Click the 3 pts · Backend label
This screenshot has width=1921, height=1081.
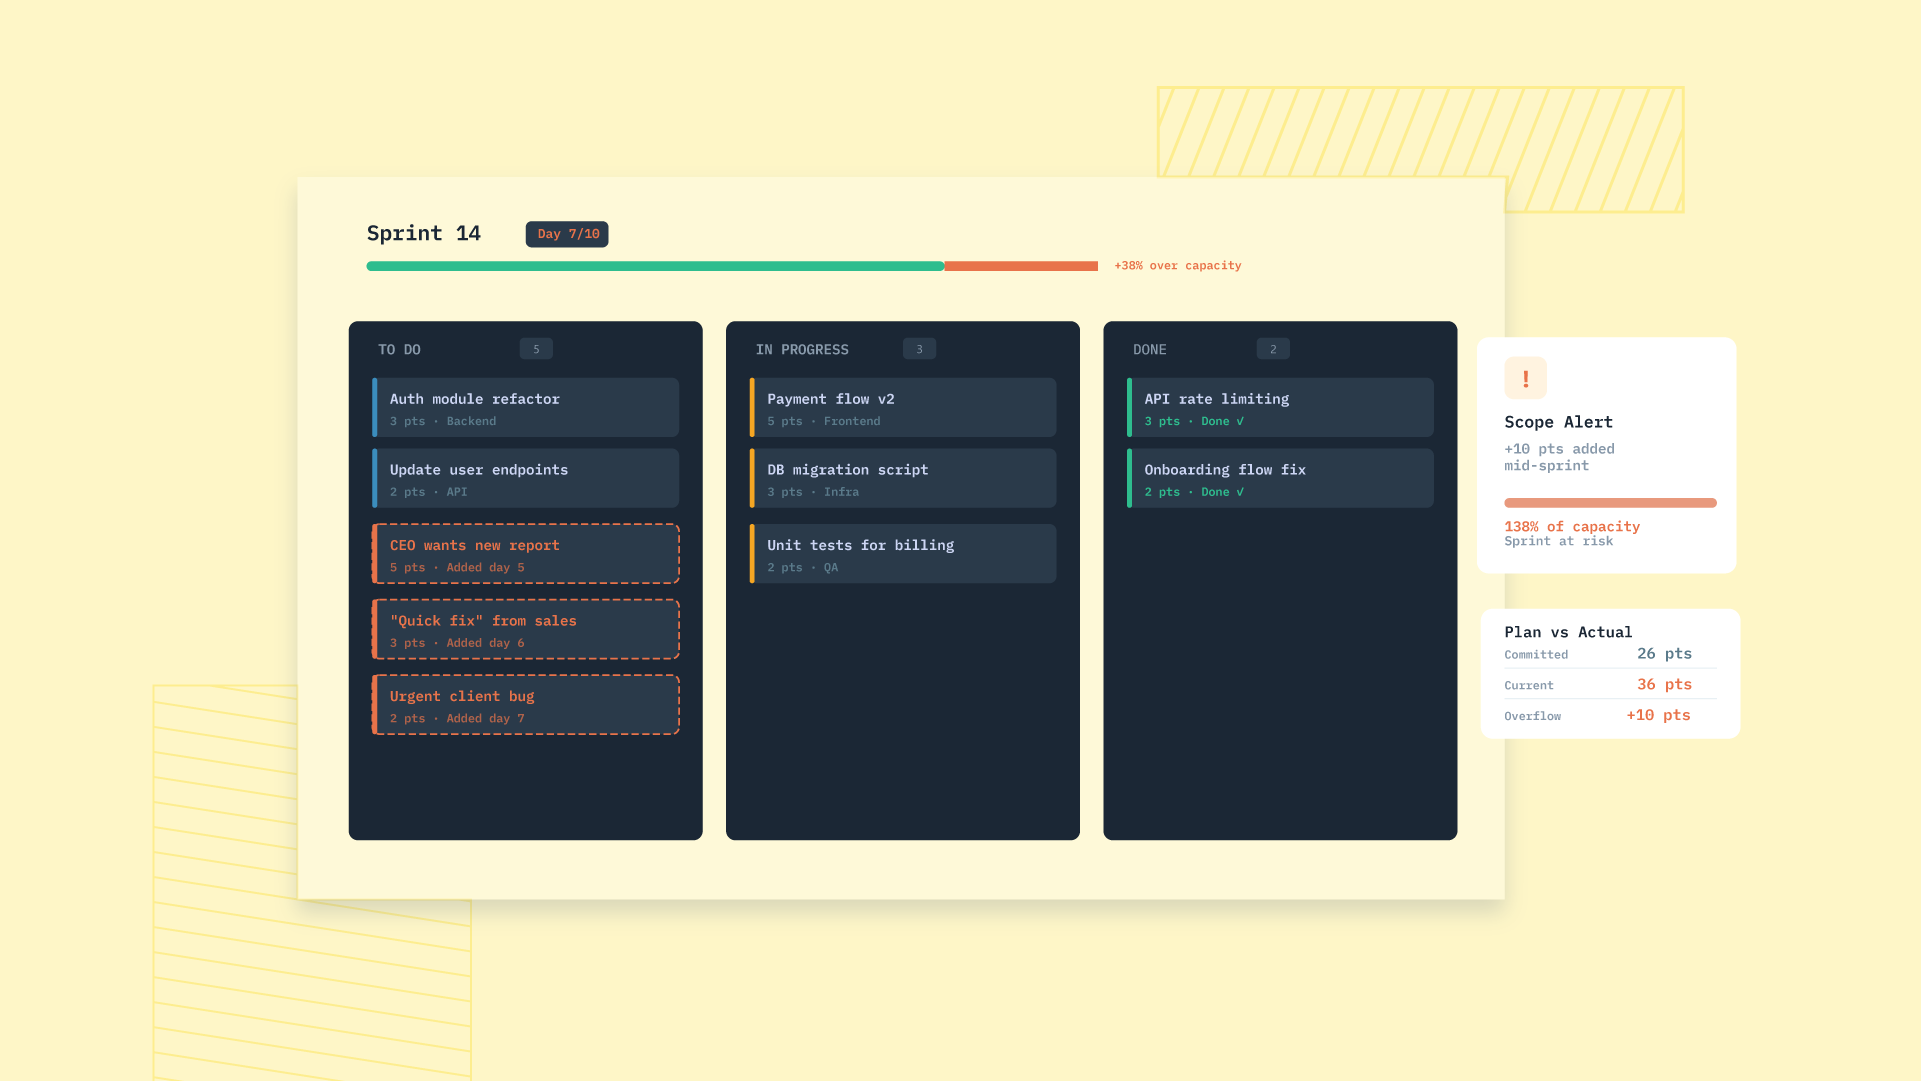[x=443, y=421]
